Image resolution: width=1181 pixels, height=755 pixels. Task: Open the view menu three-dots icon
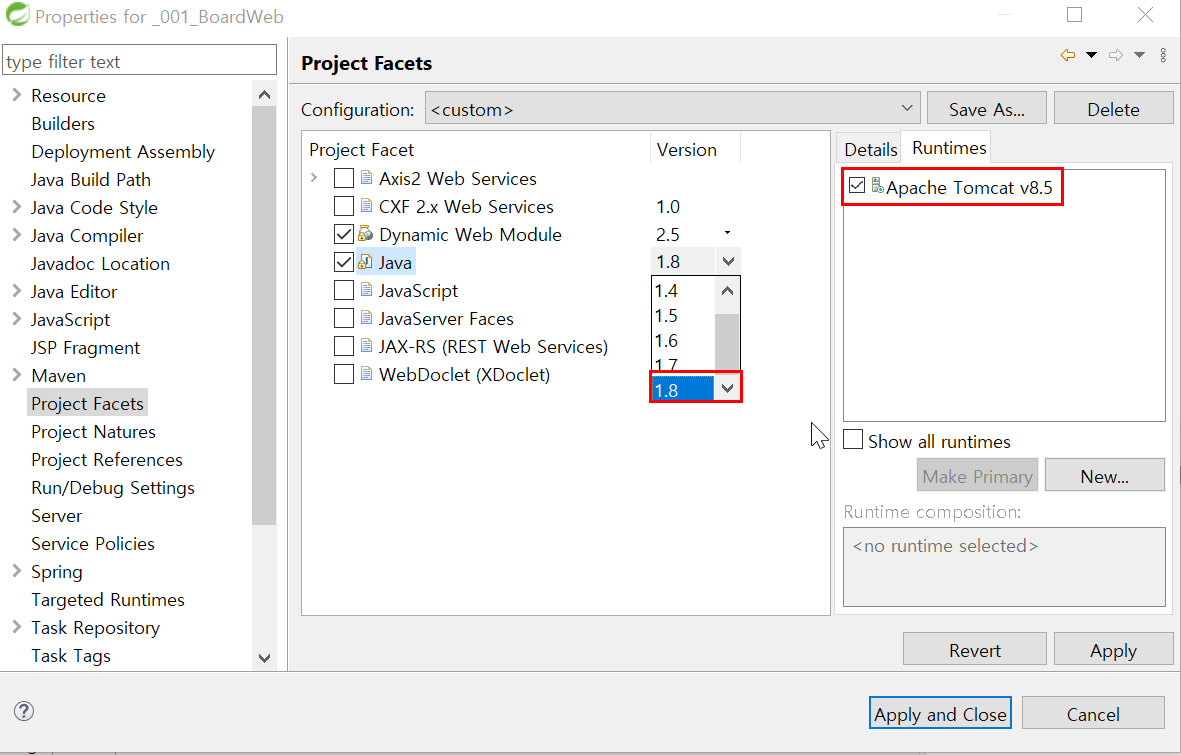tap(1163, 55)
